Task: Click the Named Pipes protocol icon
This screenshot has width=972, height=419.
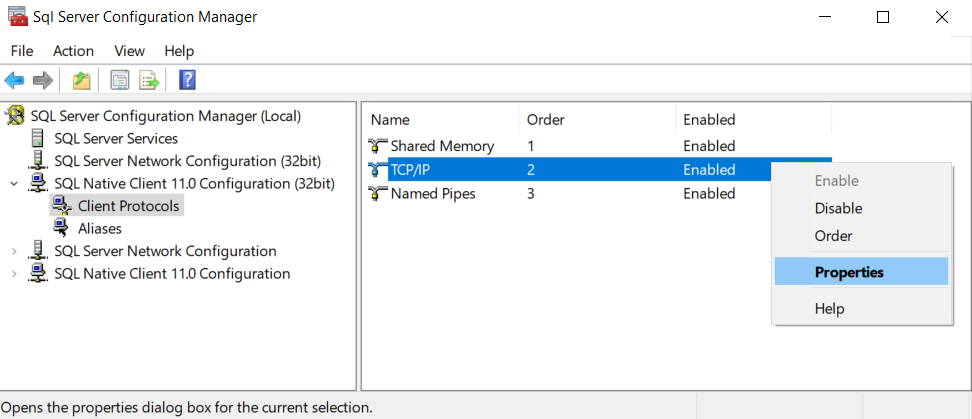Action: (376, 193)
